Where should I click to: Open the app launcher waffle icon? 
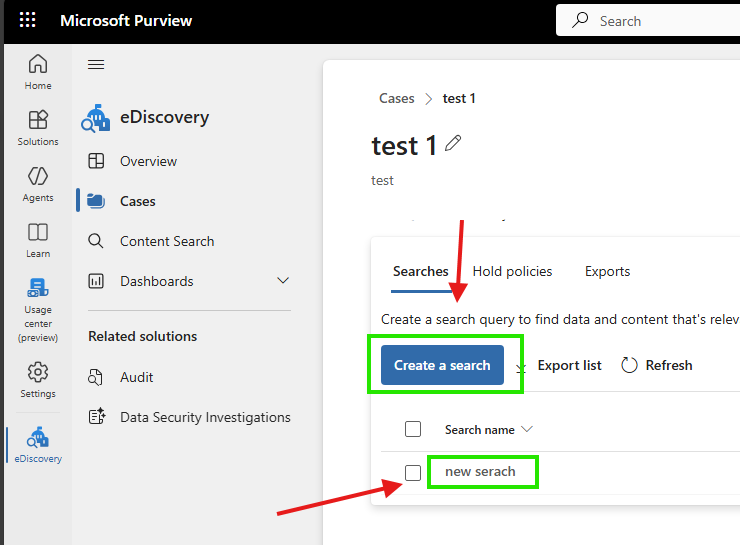[x=27, y=20]
